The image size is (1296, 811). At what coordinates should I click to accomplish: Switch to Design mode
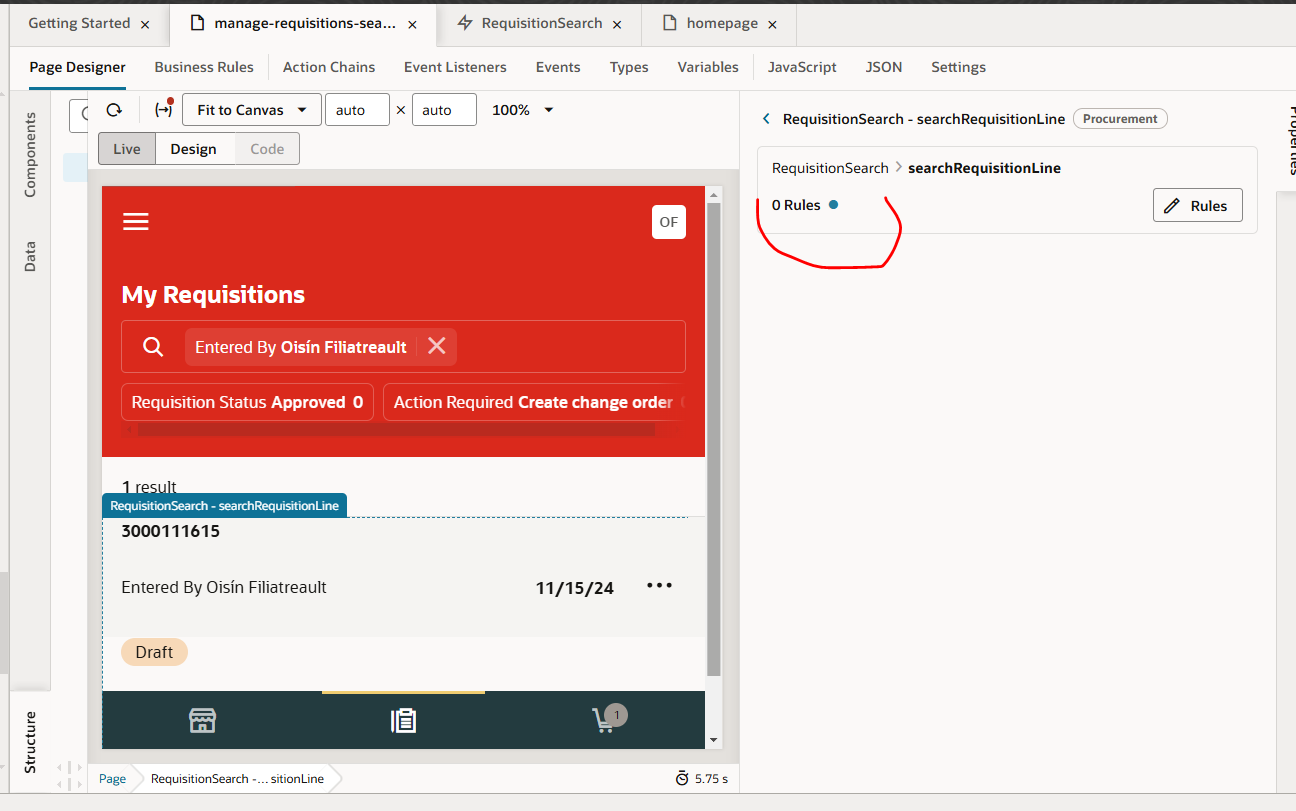click(194, 148)
